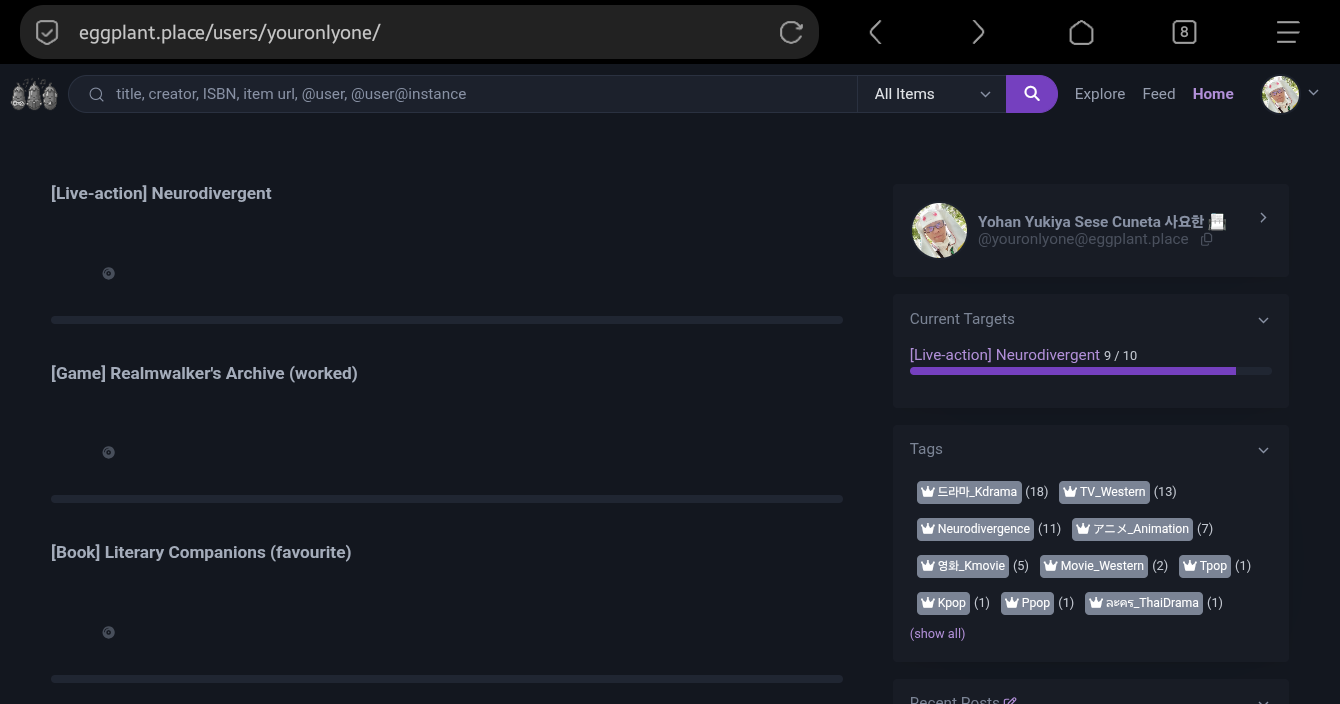This screenshot has width=1340, height=704.
Task: Click the browser back arrow
Action: coord(875,32)
